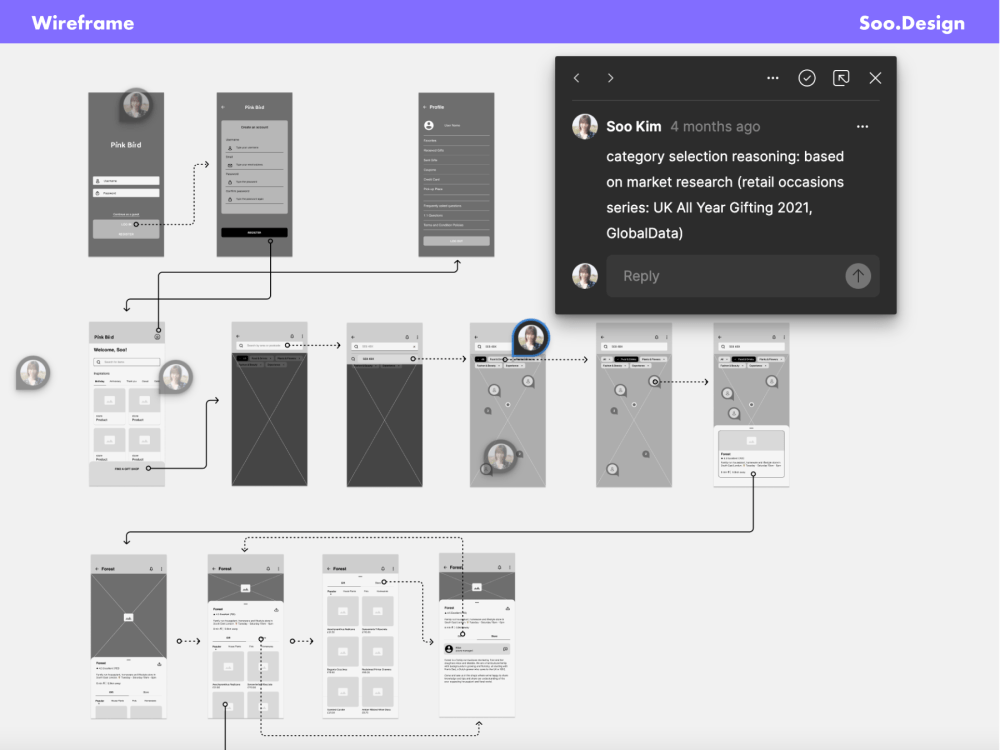Open ellipsis options next to Soo Kim's comment
The image size is (1000, 750).
[862, 126]
